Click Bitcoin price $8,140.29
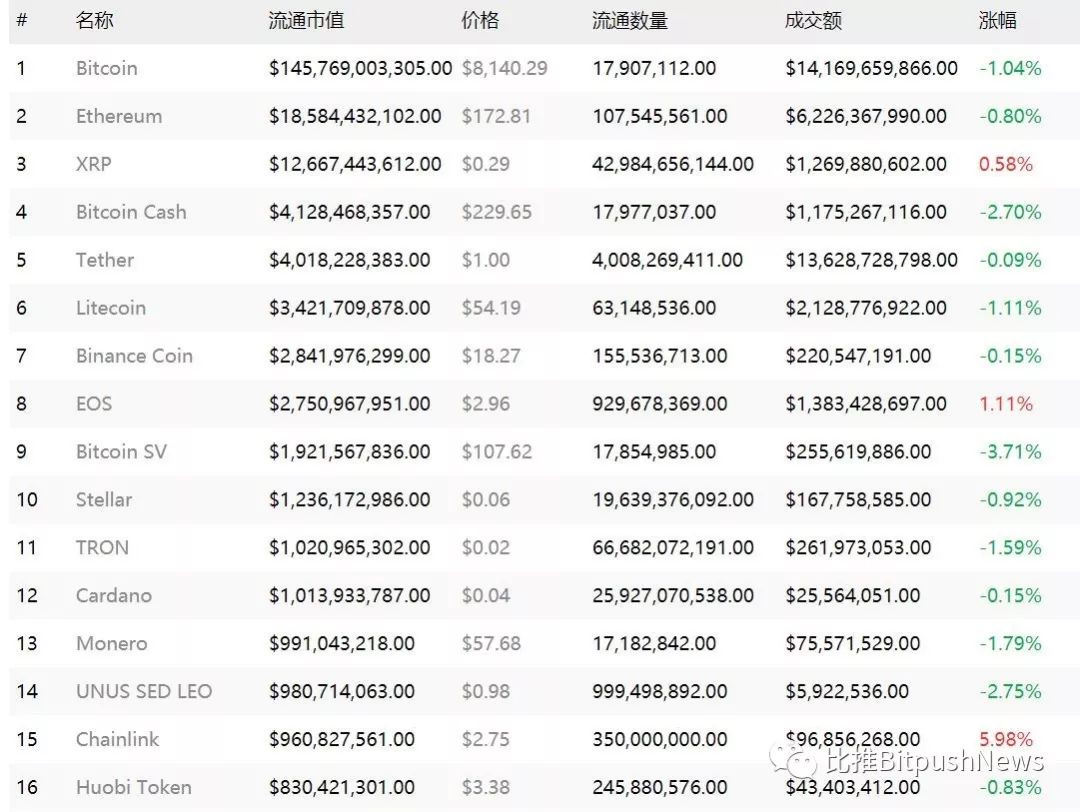 coord(505,68)
